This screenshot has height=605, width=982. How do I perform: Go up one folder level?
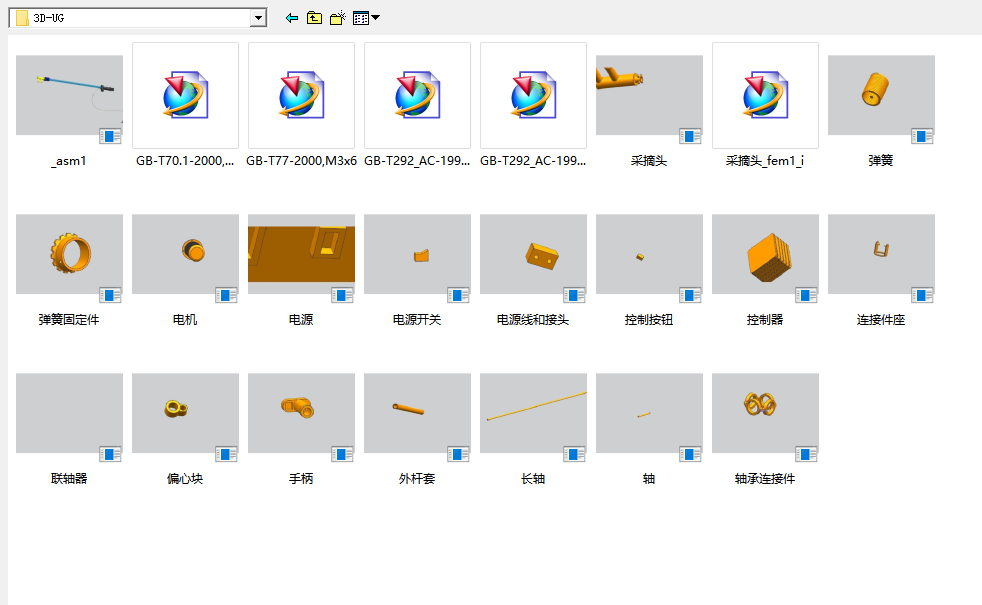click(x=314, y=18)
